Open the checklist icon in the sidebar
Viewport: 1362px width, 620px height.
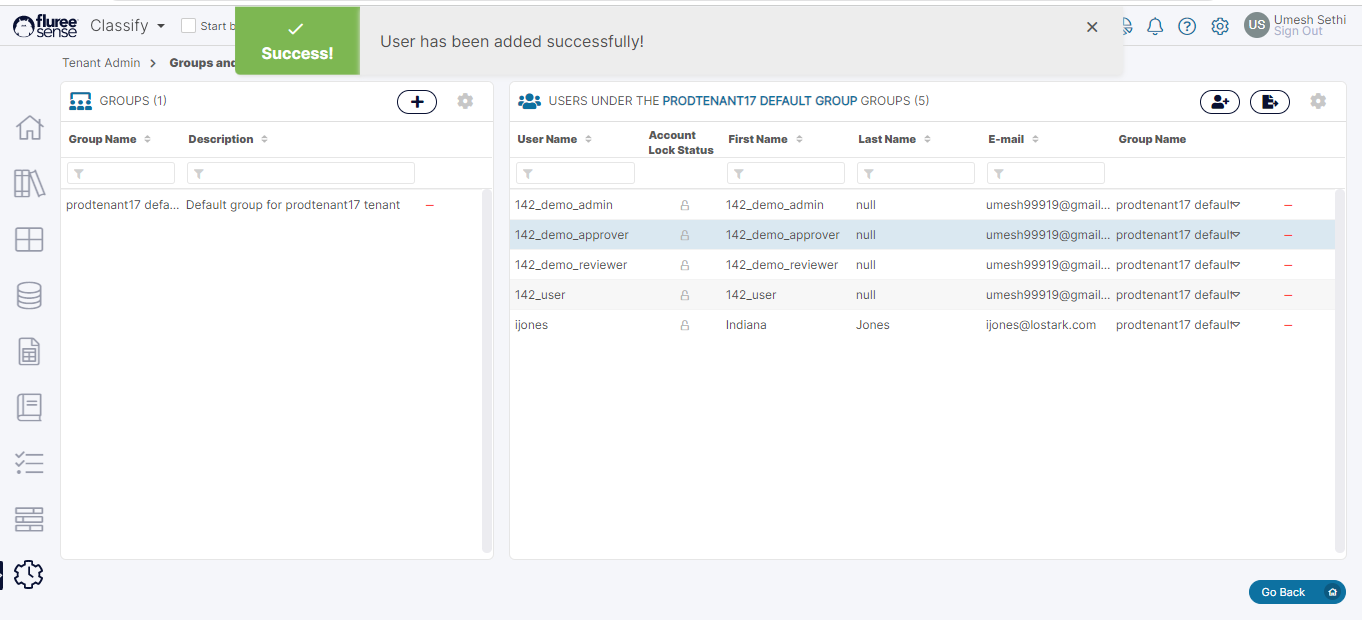click(29, 463)
